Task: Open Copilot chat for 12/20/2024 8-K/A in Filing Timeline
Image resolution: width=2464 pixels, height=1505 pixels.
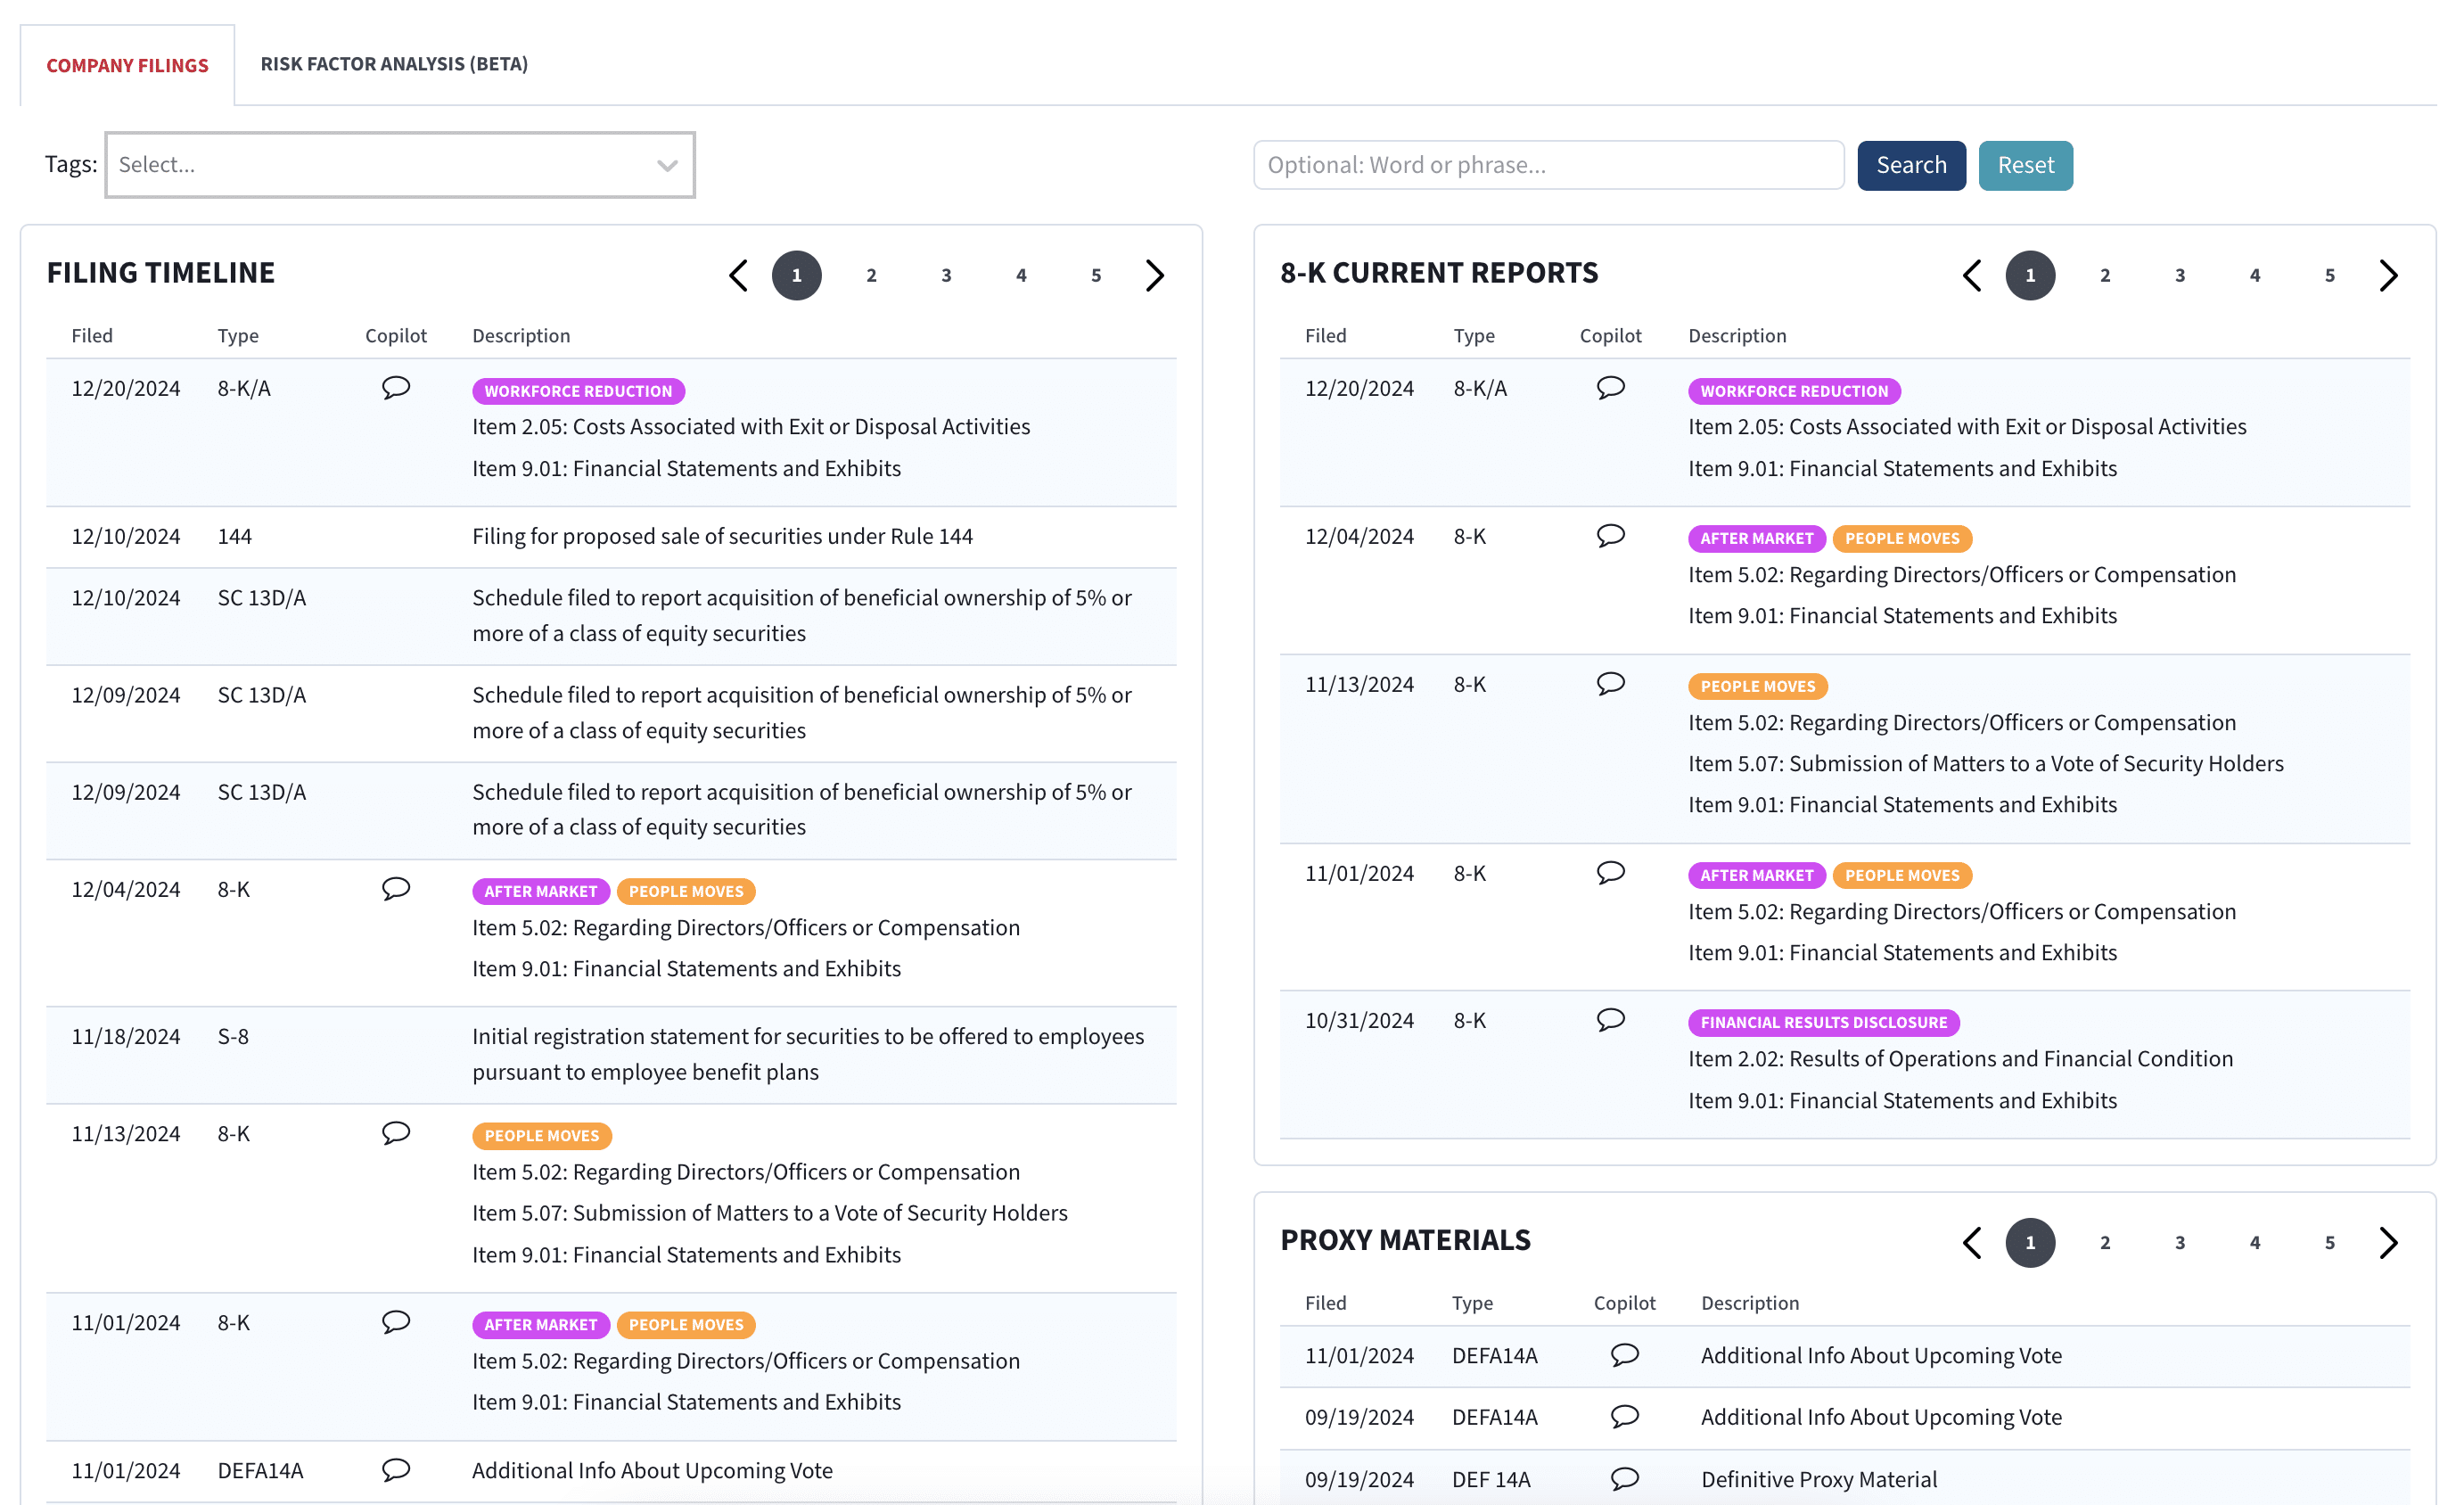Action: point(396,388)
